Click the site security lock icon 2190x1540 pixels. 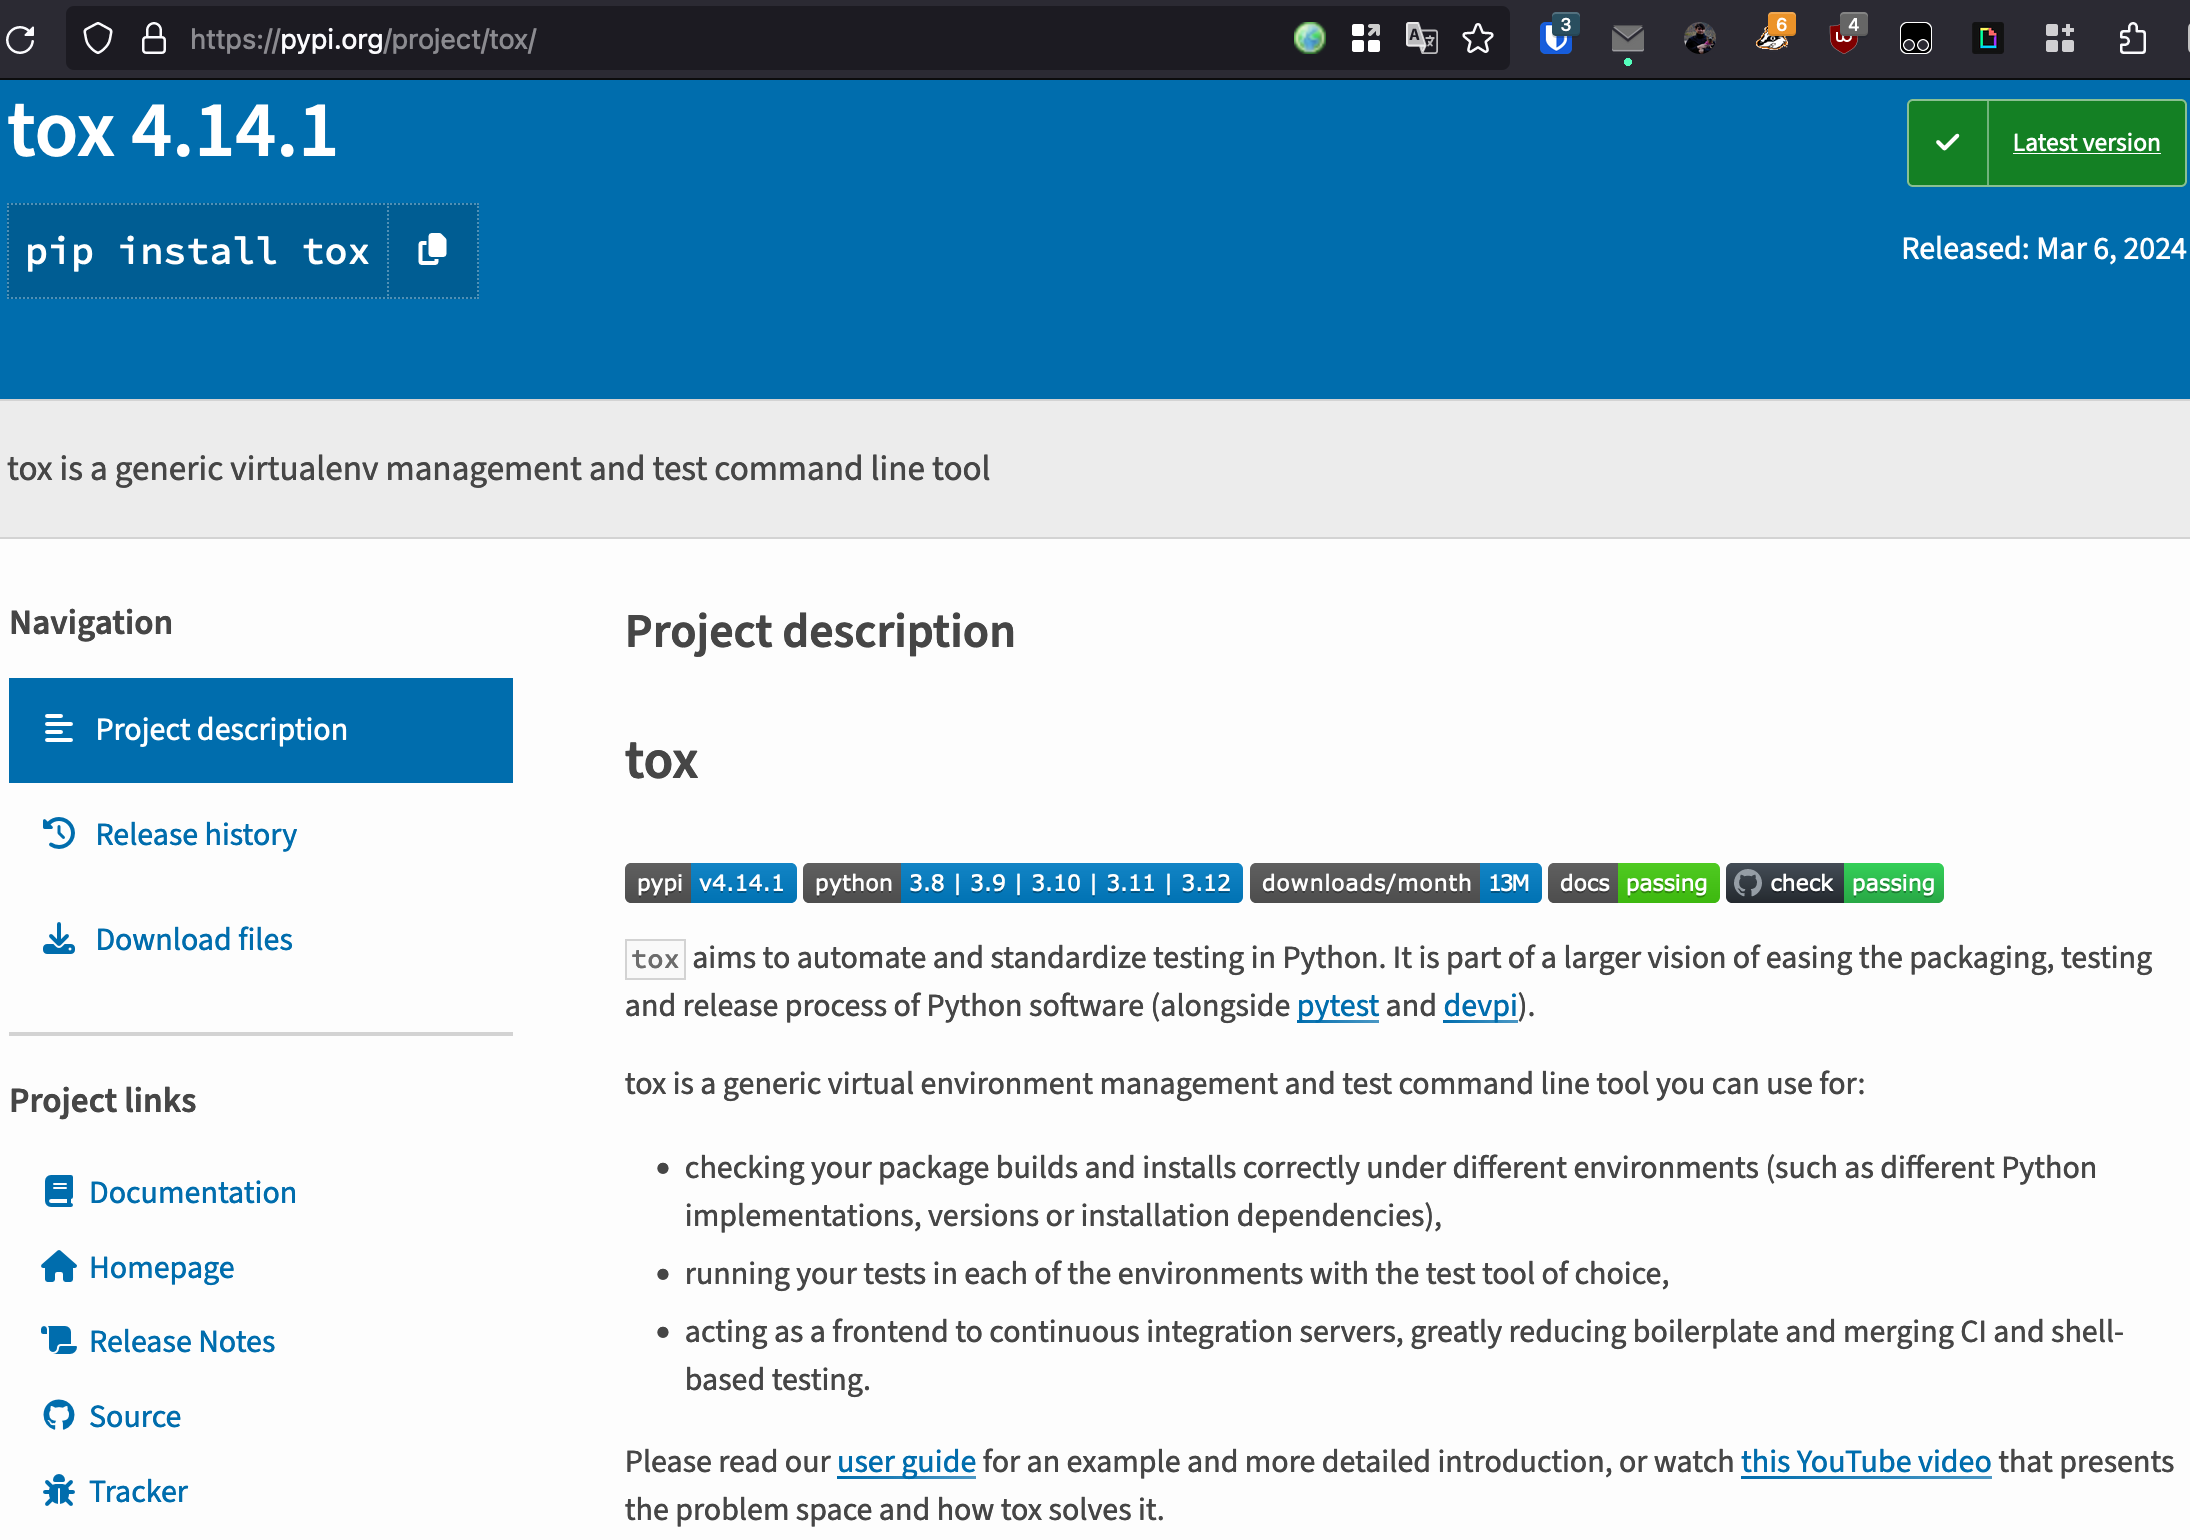(153, 39)
